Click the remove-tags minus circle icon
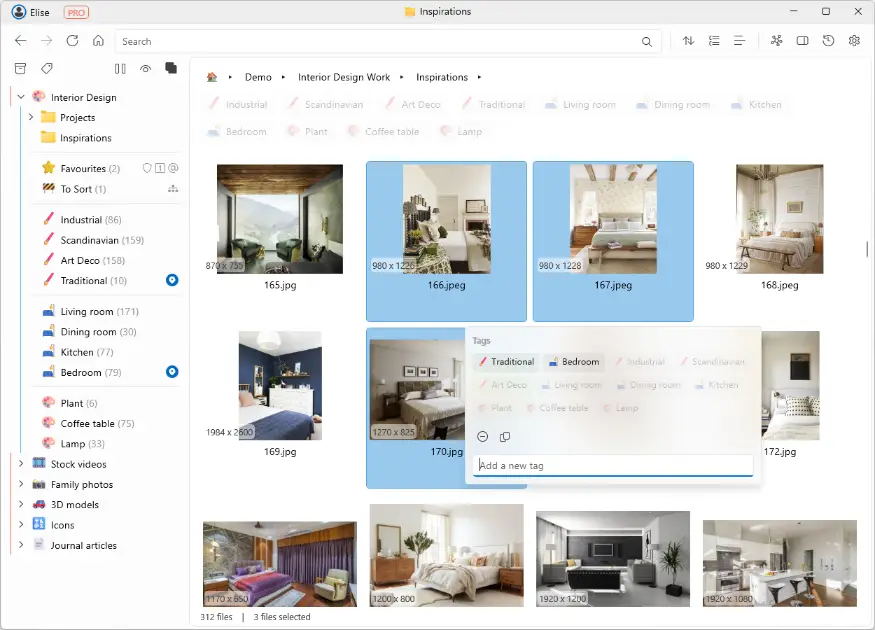 (x=482, y=437)
